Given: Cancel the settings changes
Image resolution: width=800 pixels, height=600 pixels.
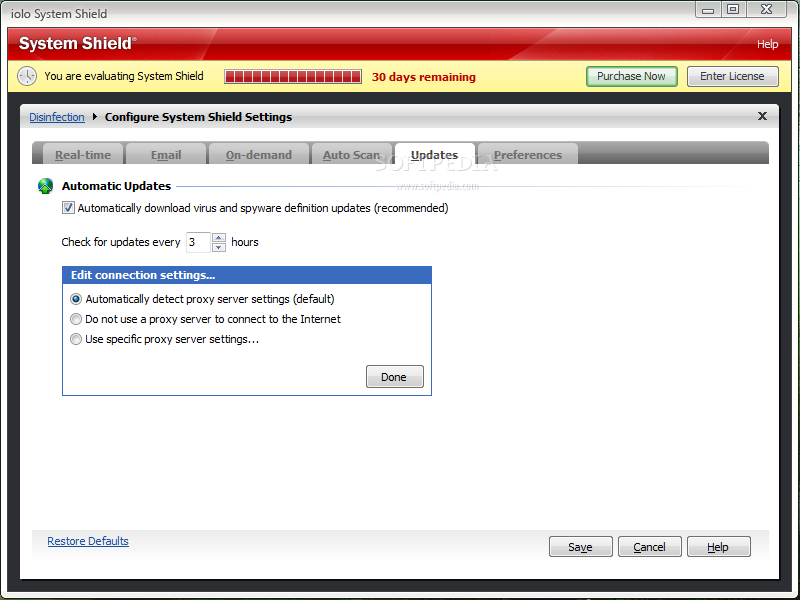Looking at the screenshot, I should [649, 546].
